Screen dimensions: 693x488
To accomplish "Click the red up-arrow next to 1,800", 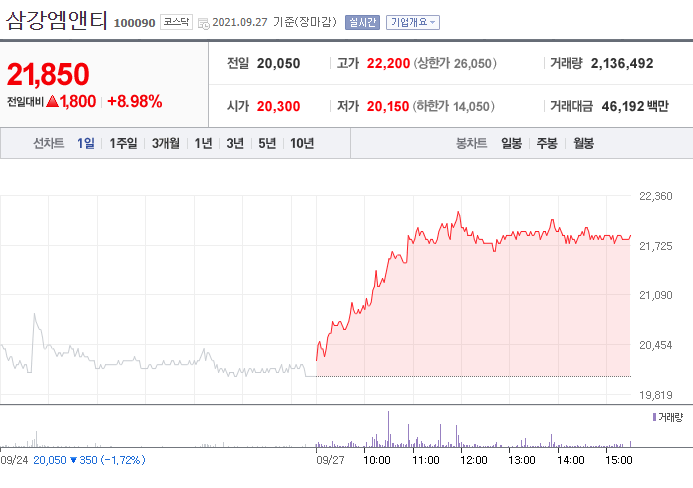I will 53,102.
